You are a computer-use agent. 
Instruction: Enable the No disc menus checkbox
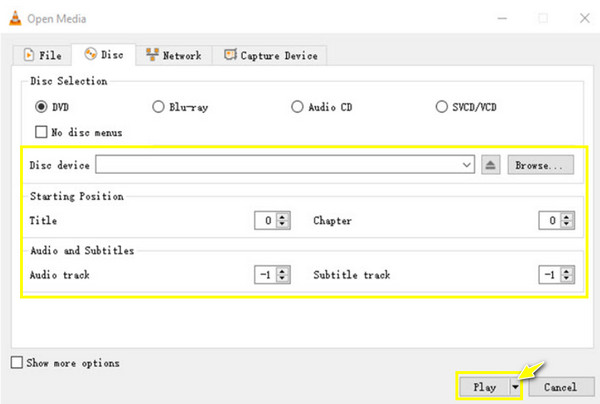41,132
